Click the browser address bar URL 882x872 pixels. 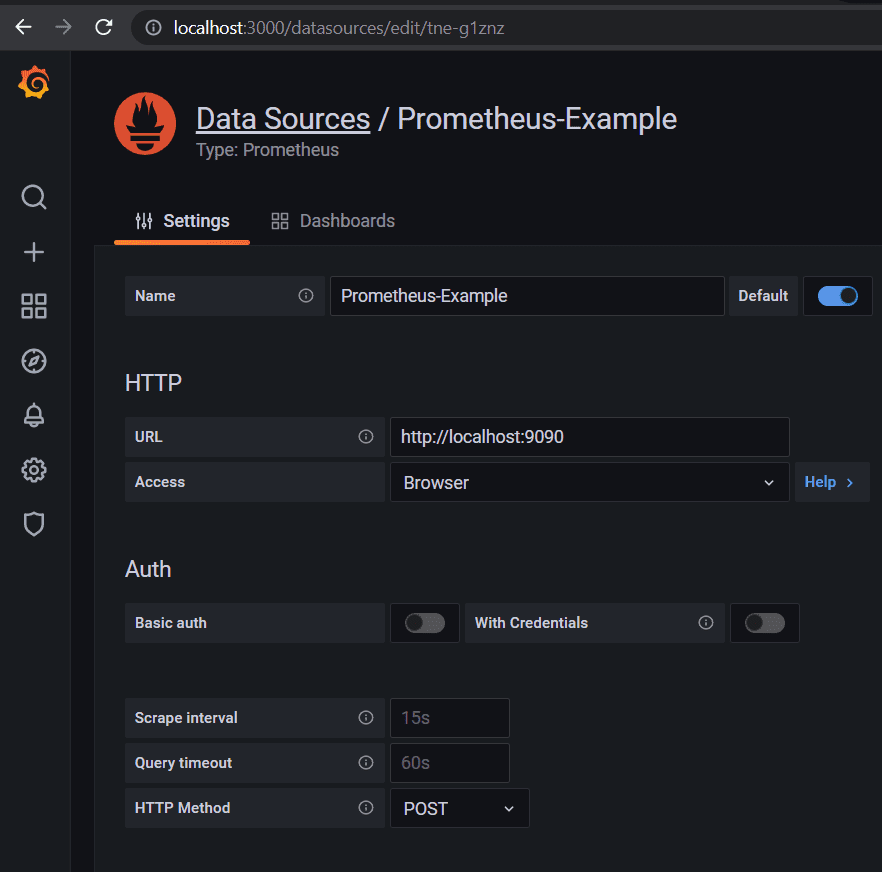click(x=339, y=28)
